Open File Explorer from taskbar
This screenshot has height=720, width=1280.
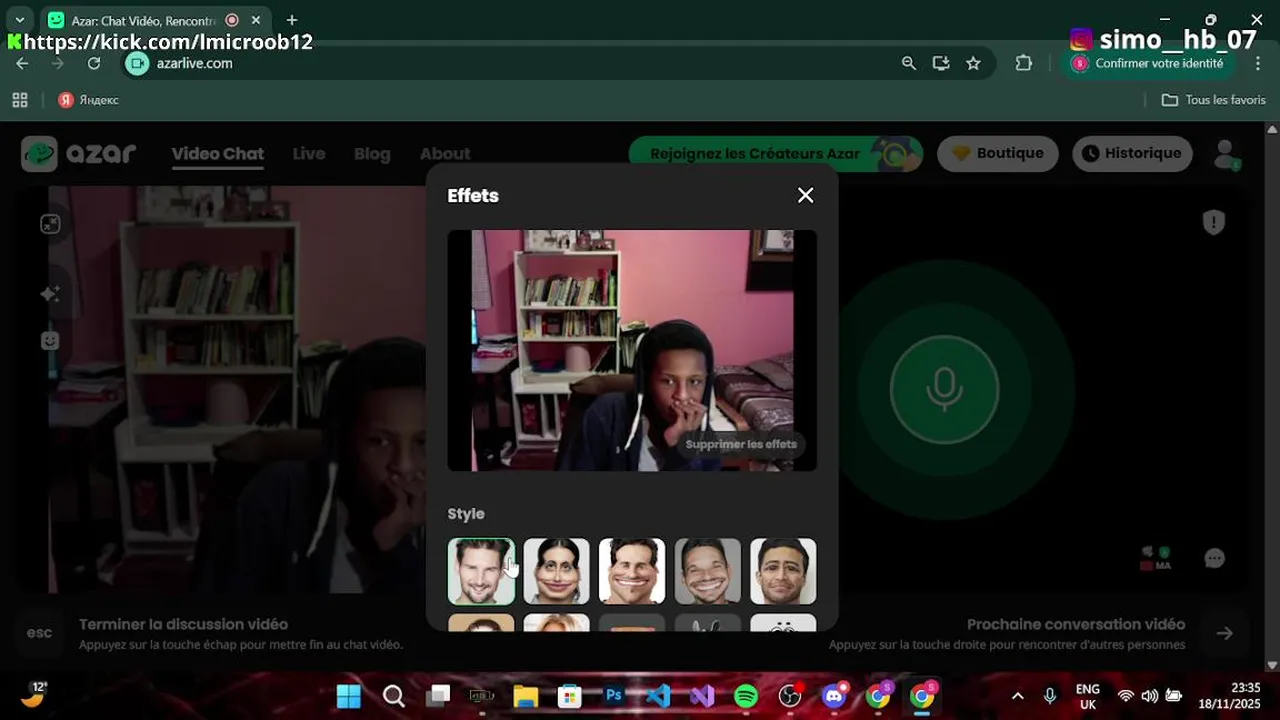coord(526,696)
